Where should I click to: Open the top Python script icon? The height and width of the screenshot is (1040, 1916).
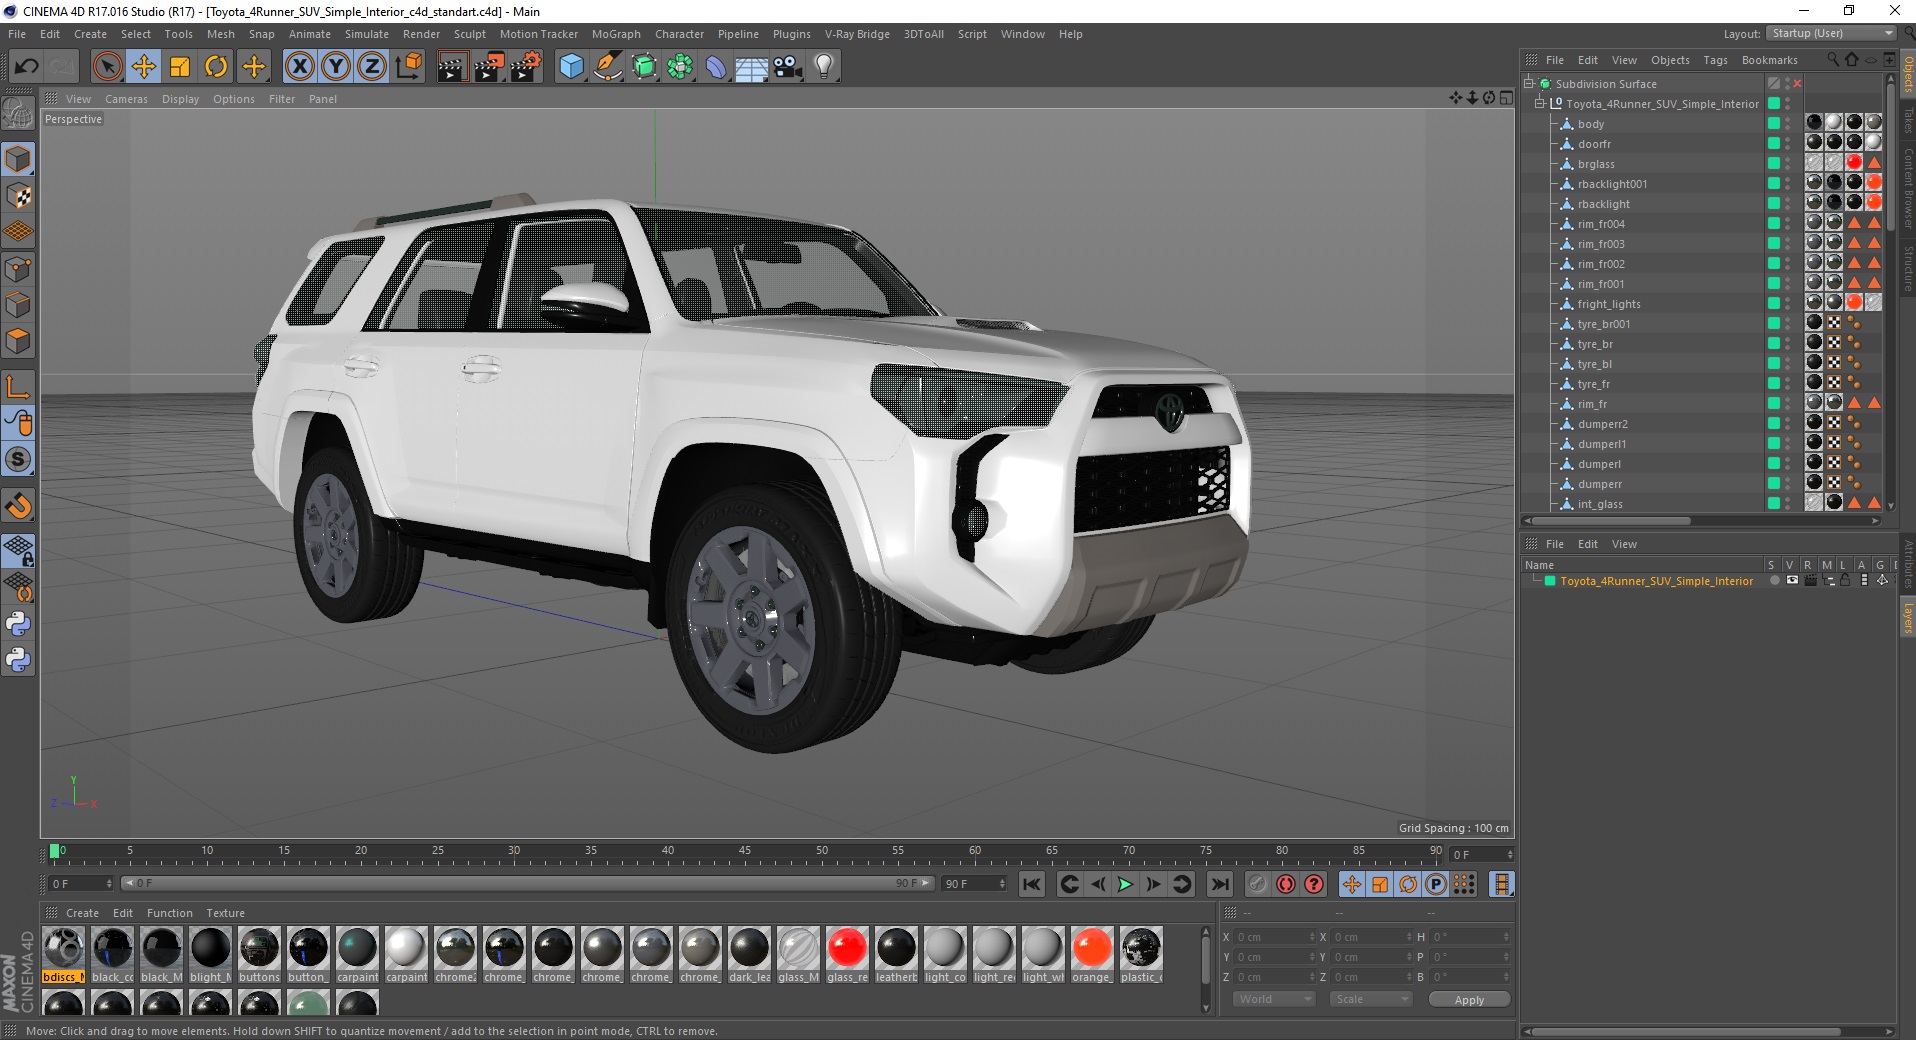pyautogui.click(x=18, y=624)
